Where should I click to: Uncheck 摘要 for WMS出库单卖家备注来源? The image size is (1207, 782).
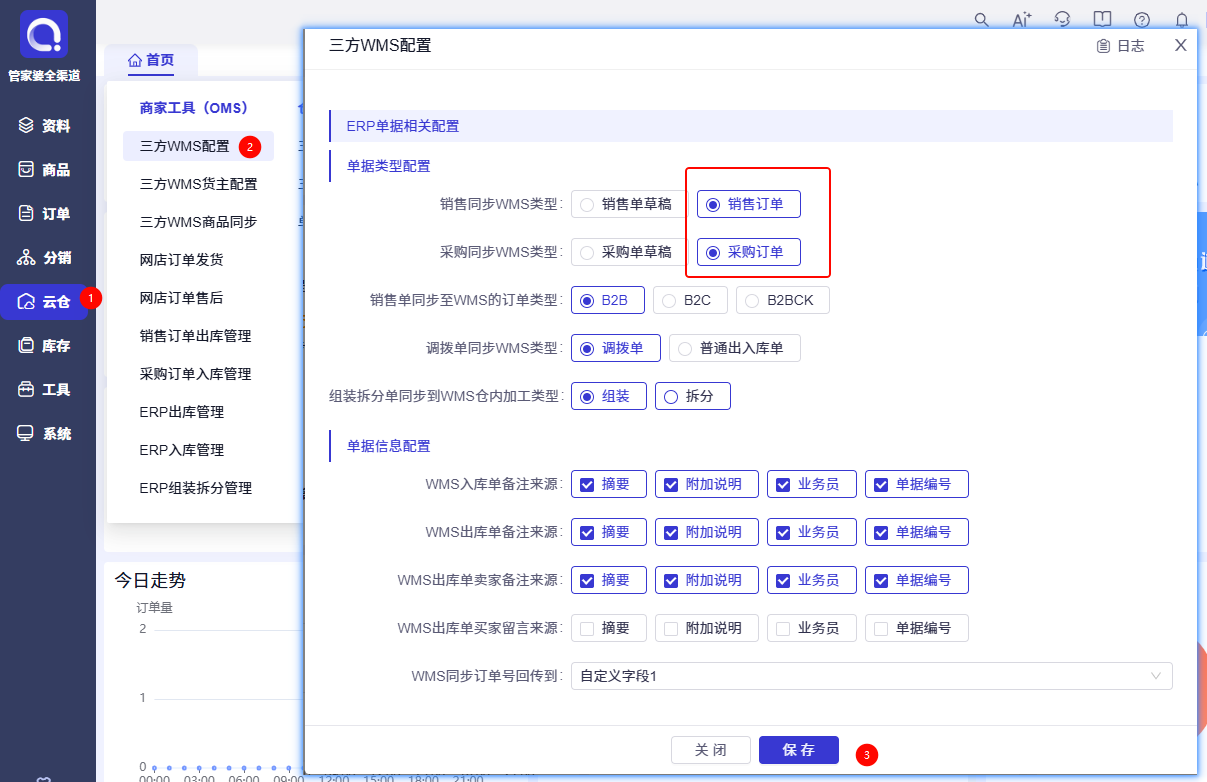click(609, 580)
